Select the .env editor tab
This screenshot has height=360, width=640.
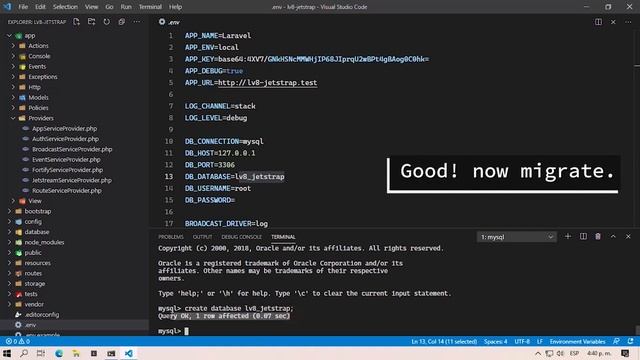pyautogui.click(x=169, y=22)
